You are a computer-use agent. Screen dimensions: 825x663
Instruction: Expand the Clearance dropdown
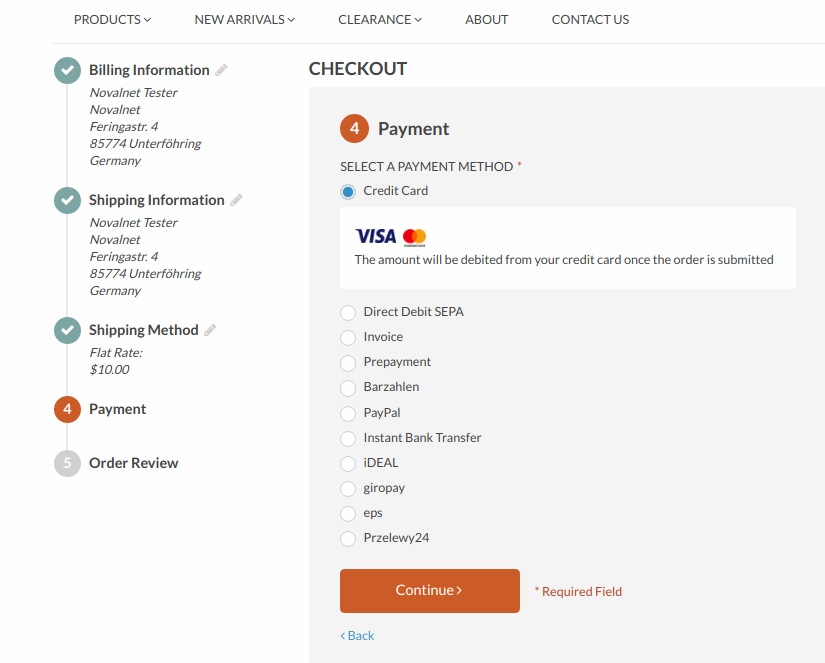[x=380, y=19]
